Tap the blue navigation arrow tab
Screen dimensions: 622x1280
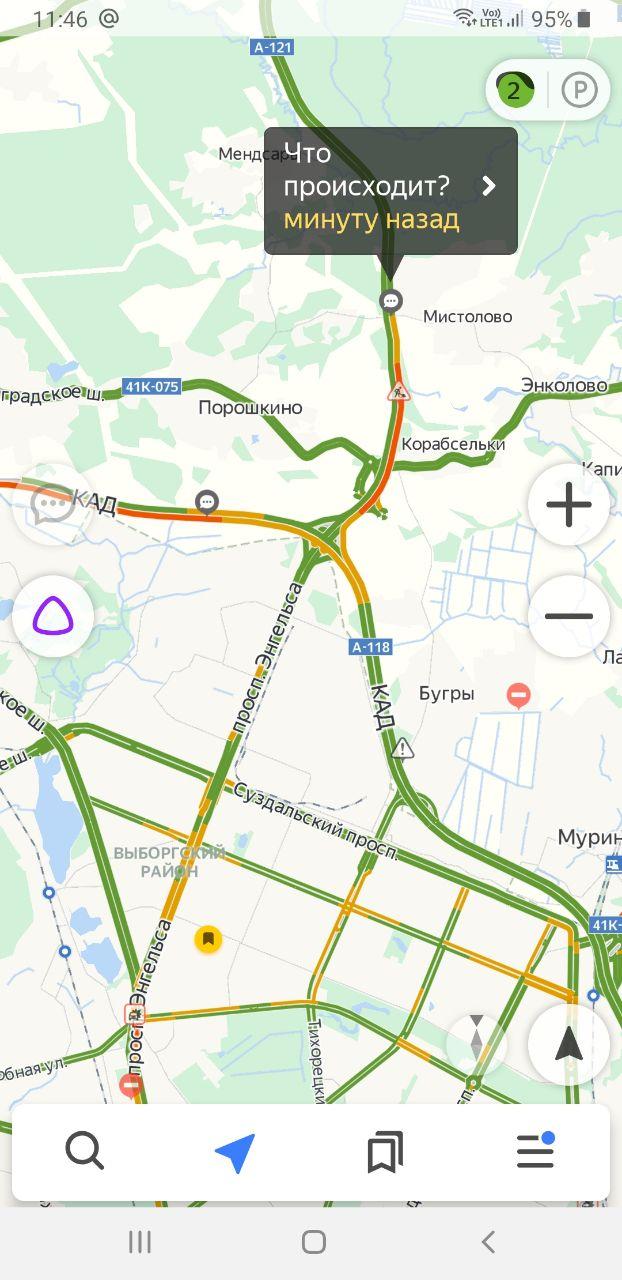coord(235,1152)
